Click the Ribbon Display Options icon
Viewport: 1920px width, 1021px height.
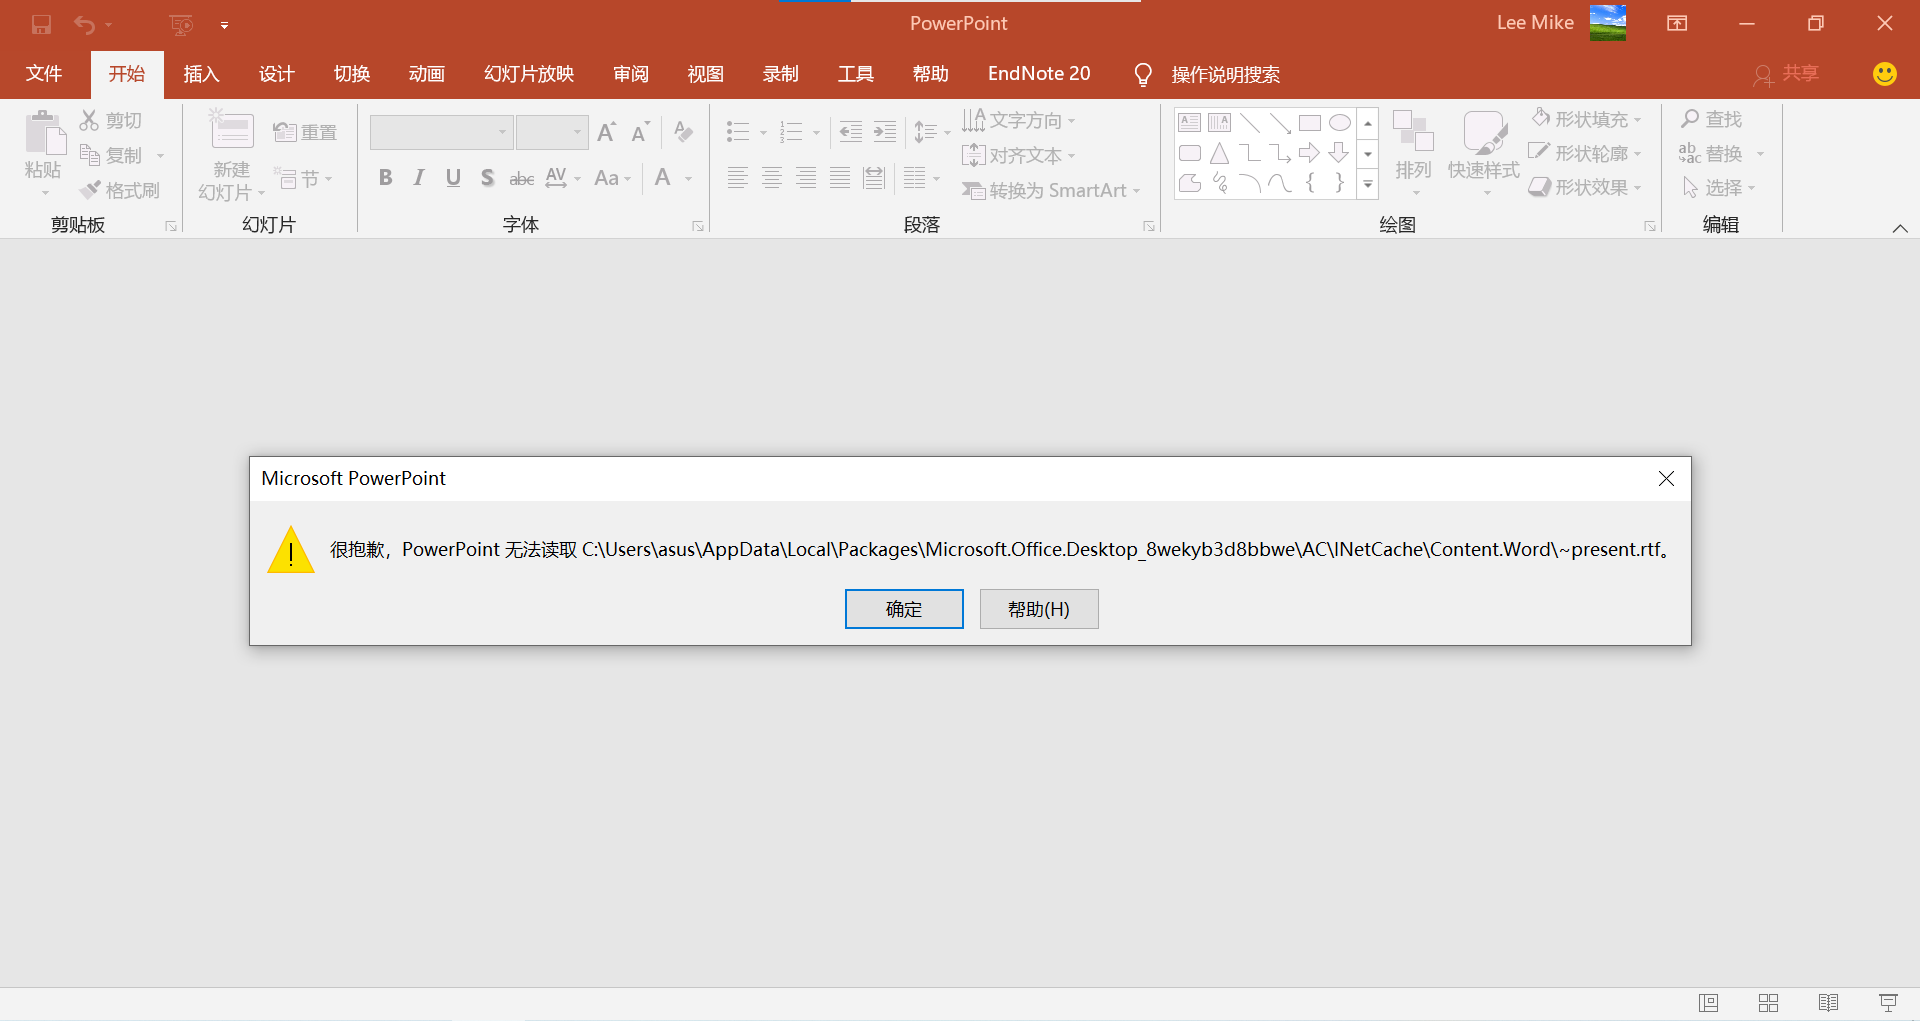pos(1677,23)
